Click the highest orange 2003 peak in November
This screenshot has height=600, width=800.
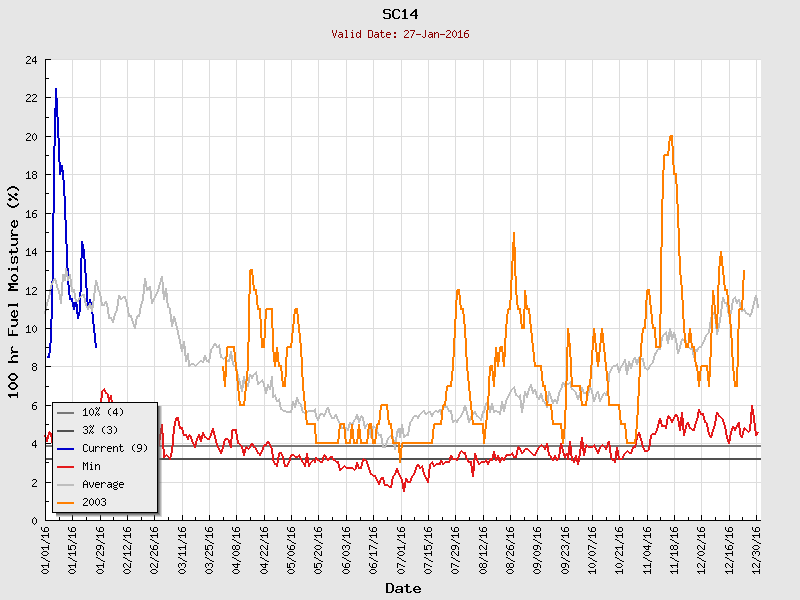(671, 136)
